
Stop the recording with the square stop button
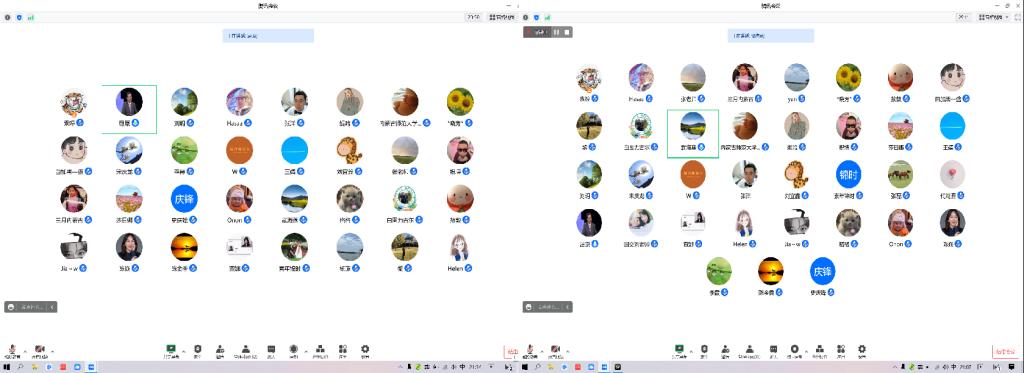[x=567, y=31]
